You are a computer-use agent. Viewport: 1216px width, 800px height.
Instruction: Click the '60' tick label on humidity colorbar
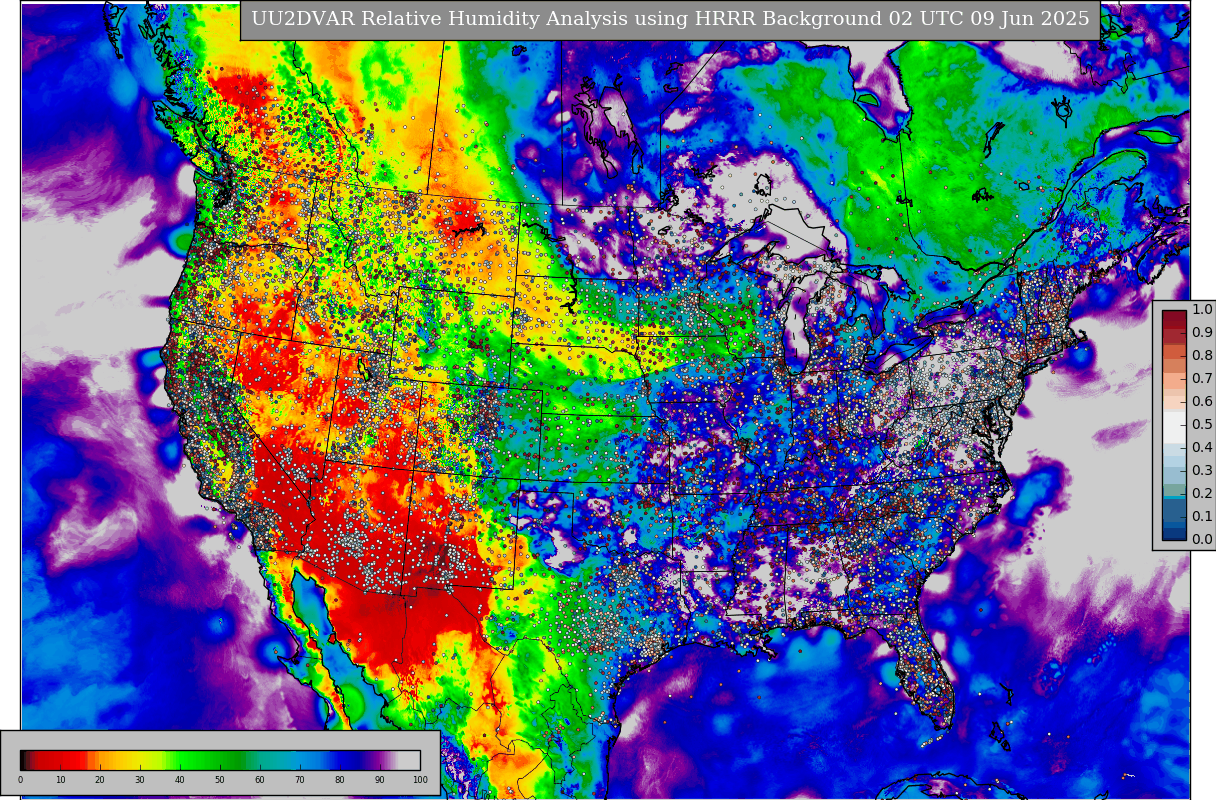click(260, 780)
